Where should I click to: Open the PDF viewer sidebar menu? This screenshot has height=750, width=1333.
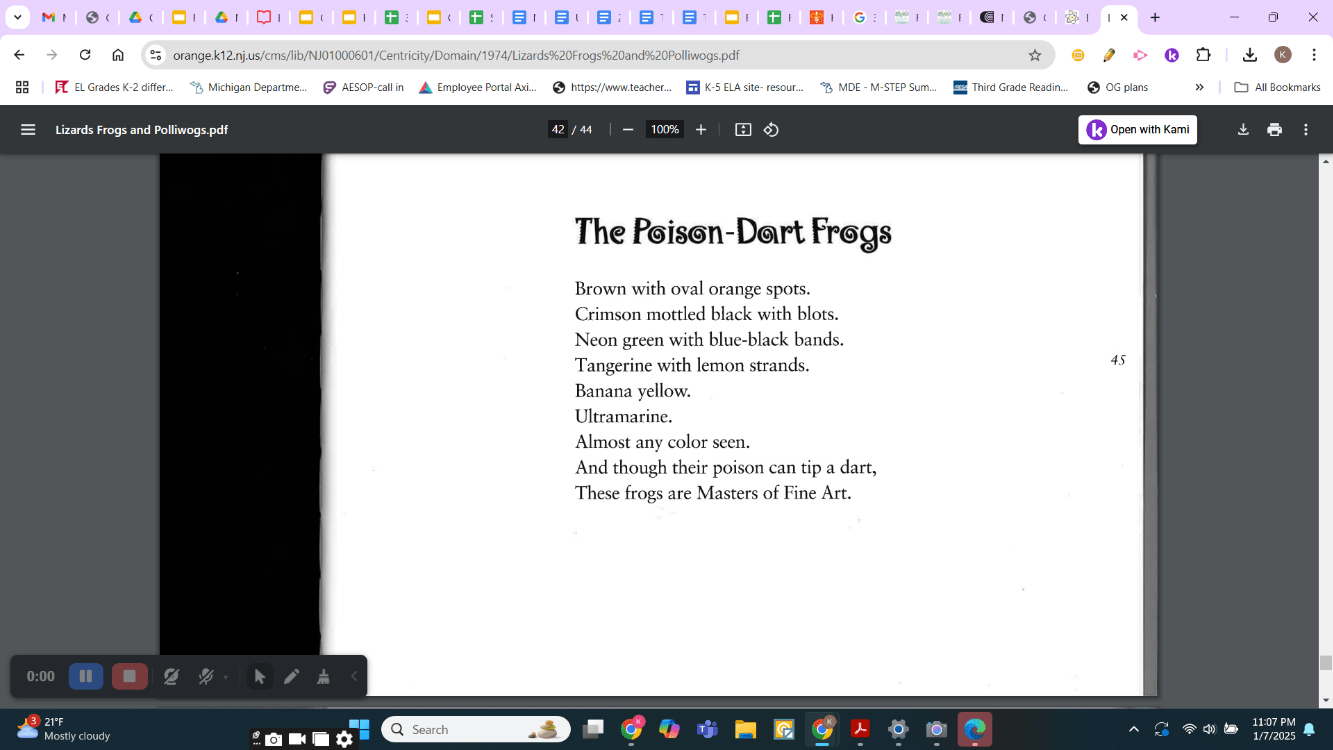(x=28, y=130)
